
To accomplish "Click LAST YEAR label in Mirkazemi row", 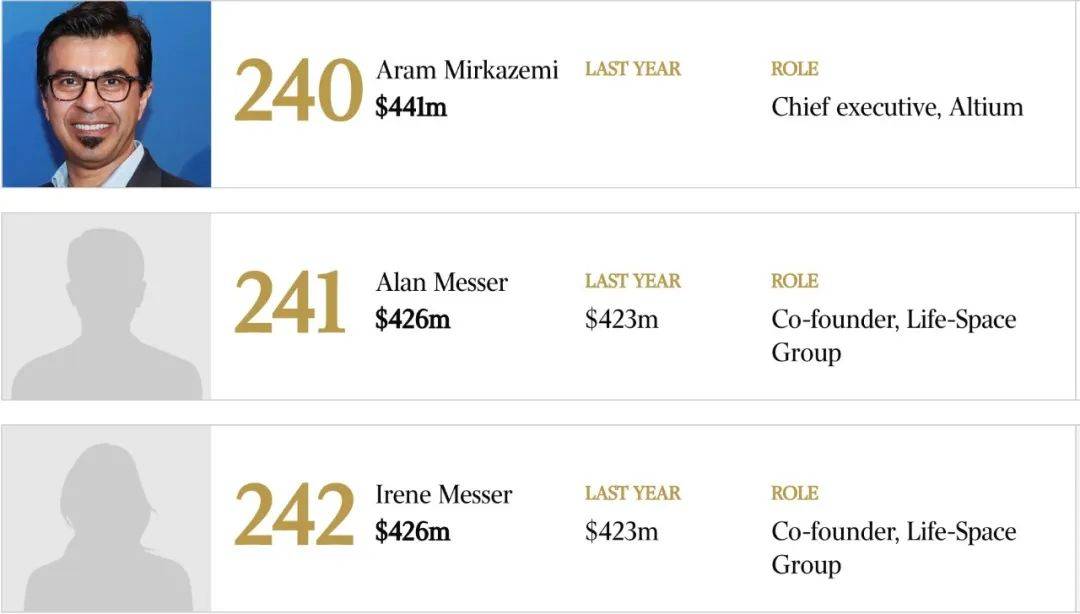I will (x=633, y=69).
